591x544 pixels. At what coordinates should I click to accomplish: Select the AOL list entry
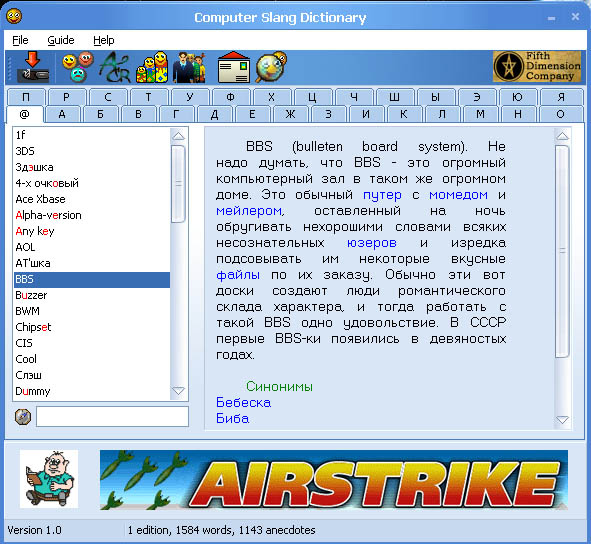92,247
